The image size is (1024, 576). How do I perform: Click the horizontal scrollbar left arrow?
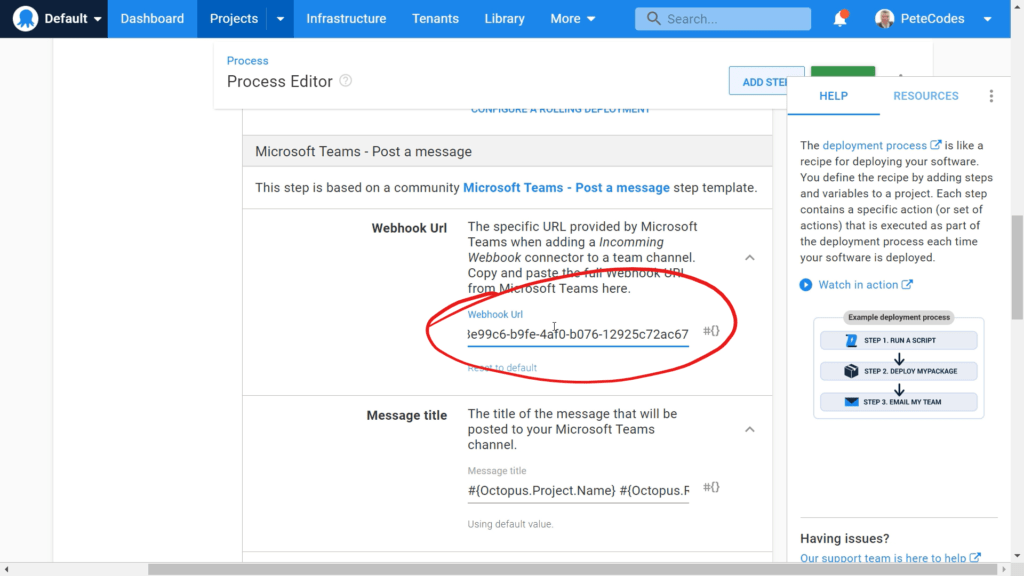[x=7, y=569]
